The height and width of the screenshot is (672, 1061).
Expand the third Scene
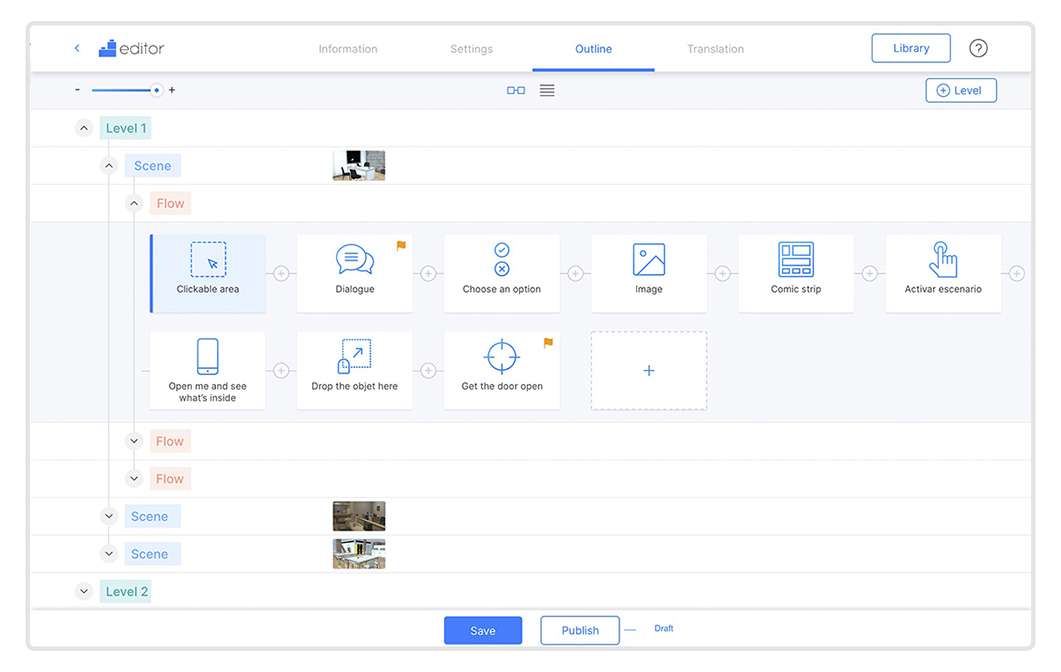pos(109,554)
